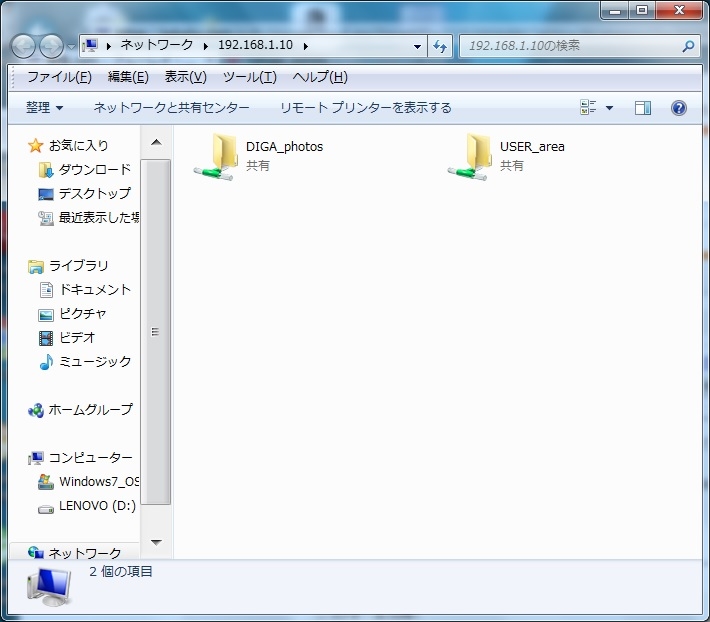Open address bar history dropdown
Viewport: 710px width, 622px height.
pos(417,46)
